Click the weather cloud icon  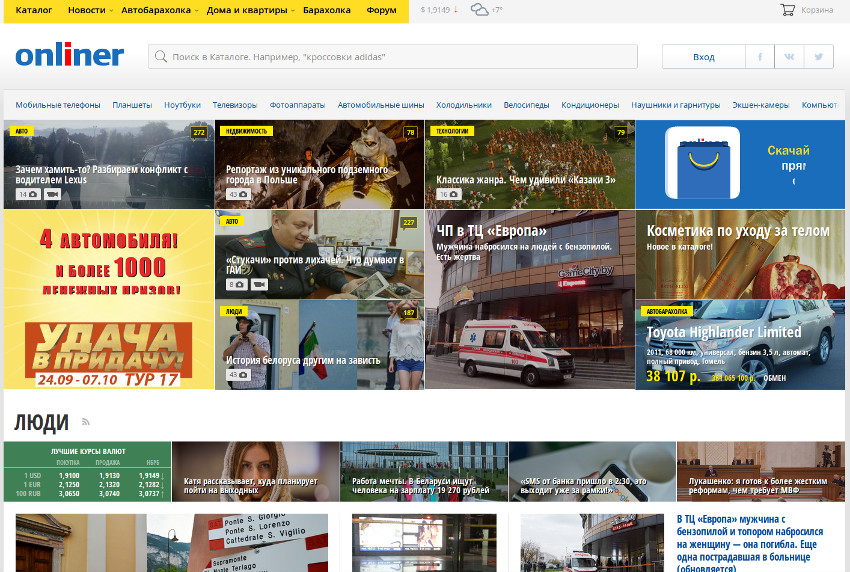480,10
